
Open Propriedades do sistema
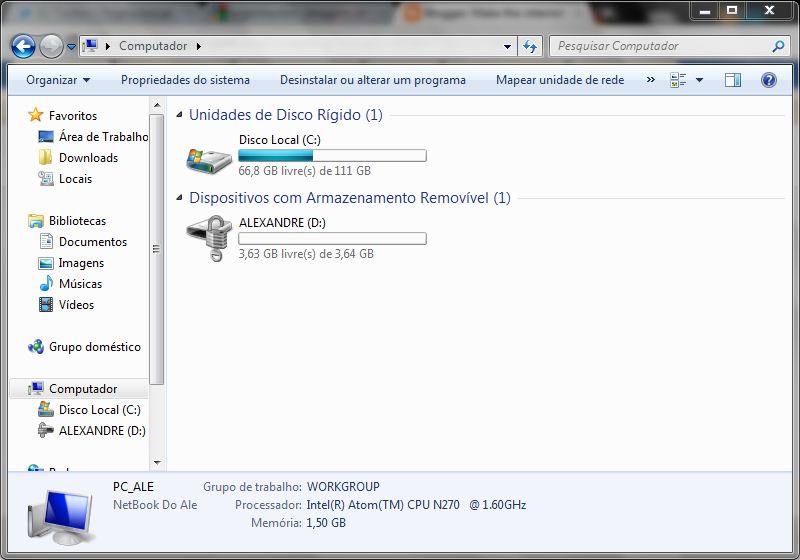pyautogui.click(x=185, y=80)
